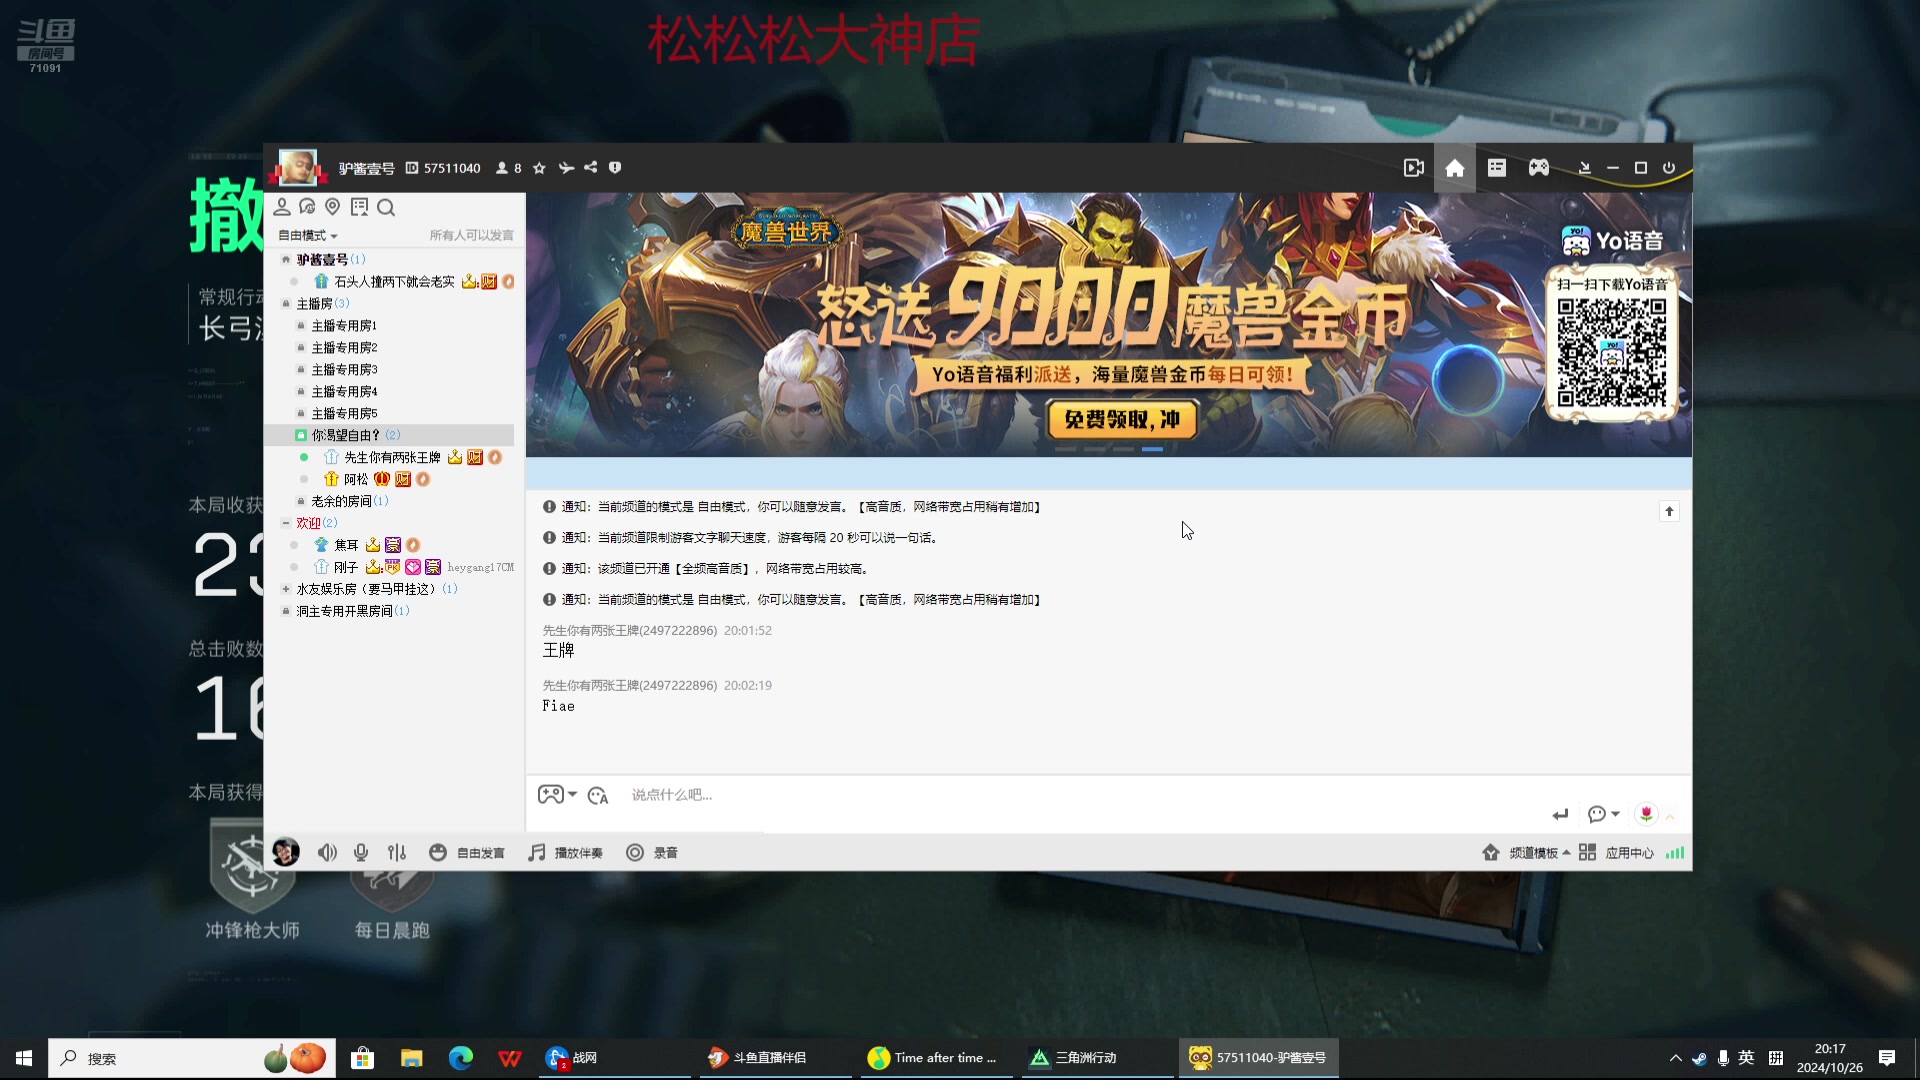
Task: Click my avatar in bottom bar
Action: [x=286, y=852]
